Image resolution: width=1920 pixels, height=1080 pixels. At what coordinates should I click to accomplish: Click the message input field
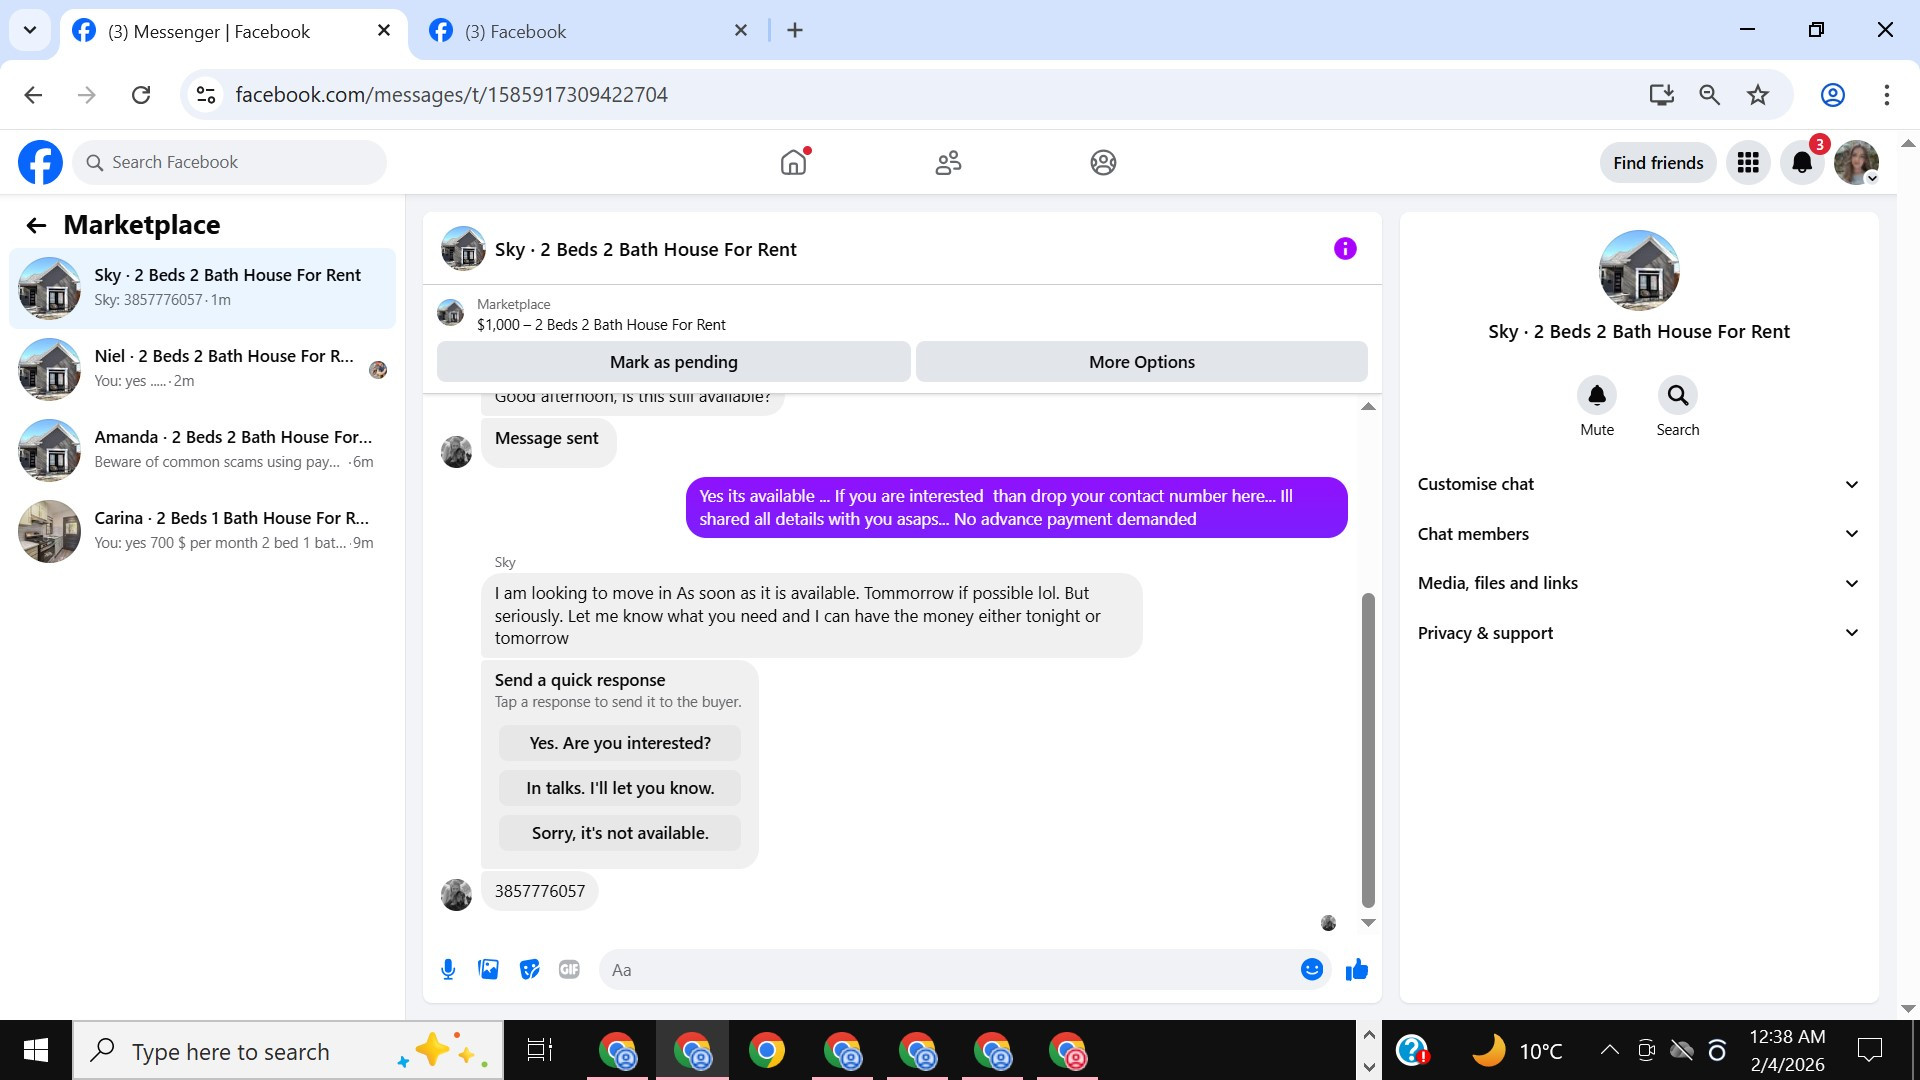pos(950,970)
